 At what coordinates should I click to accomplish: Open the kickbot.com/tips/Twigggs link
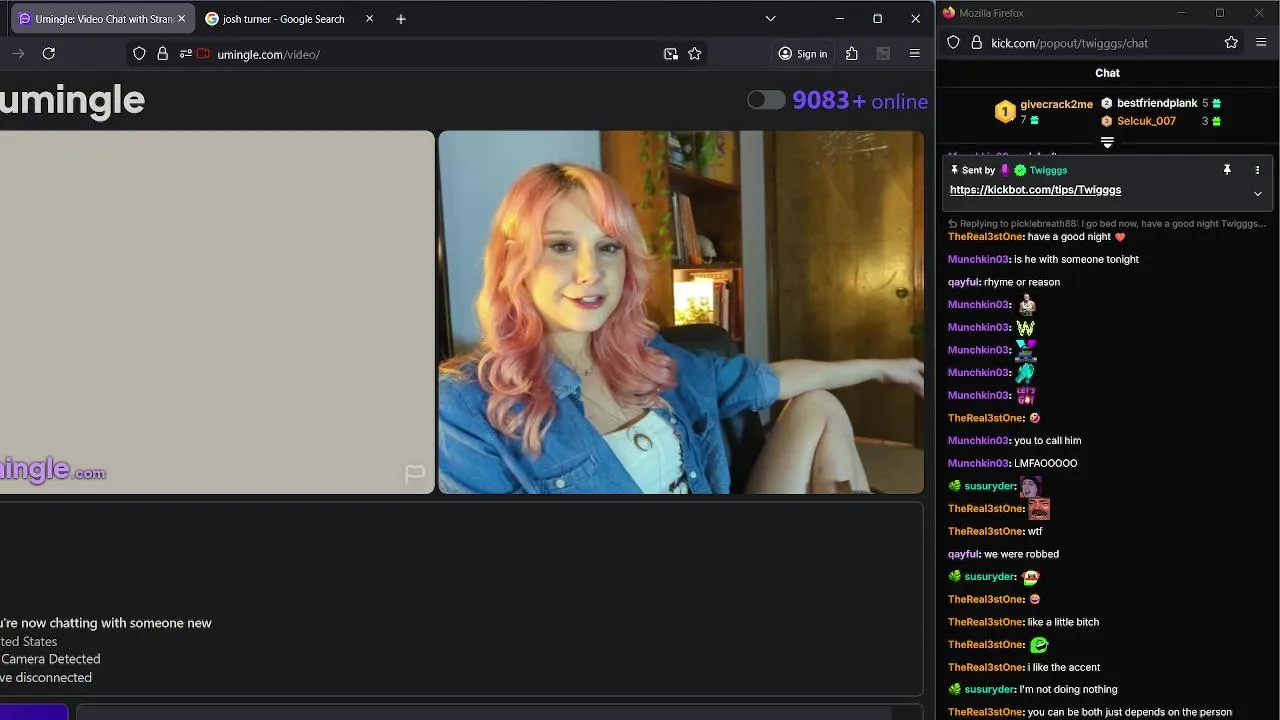pyautogui.click(x=1035, y=190)
